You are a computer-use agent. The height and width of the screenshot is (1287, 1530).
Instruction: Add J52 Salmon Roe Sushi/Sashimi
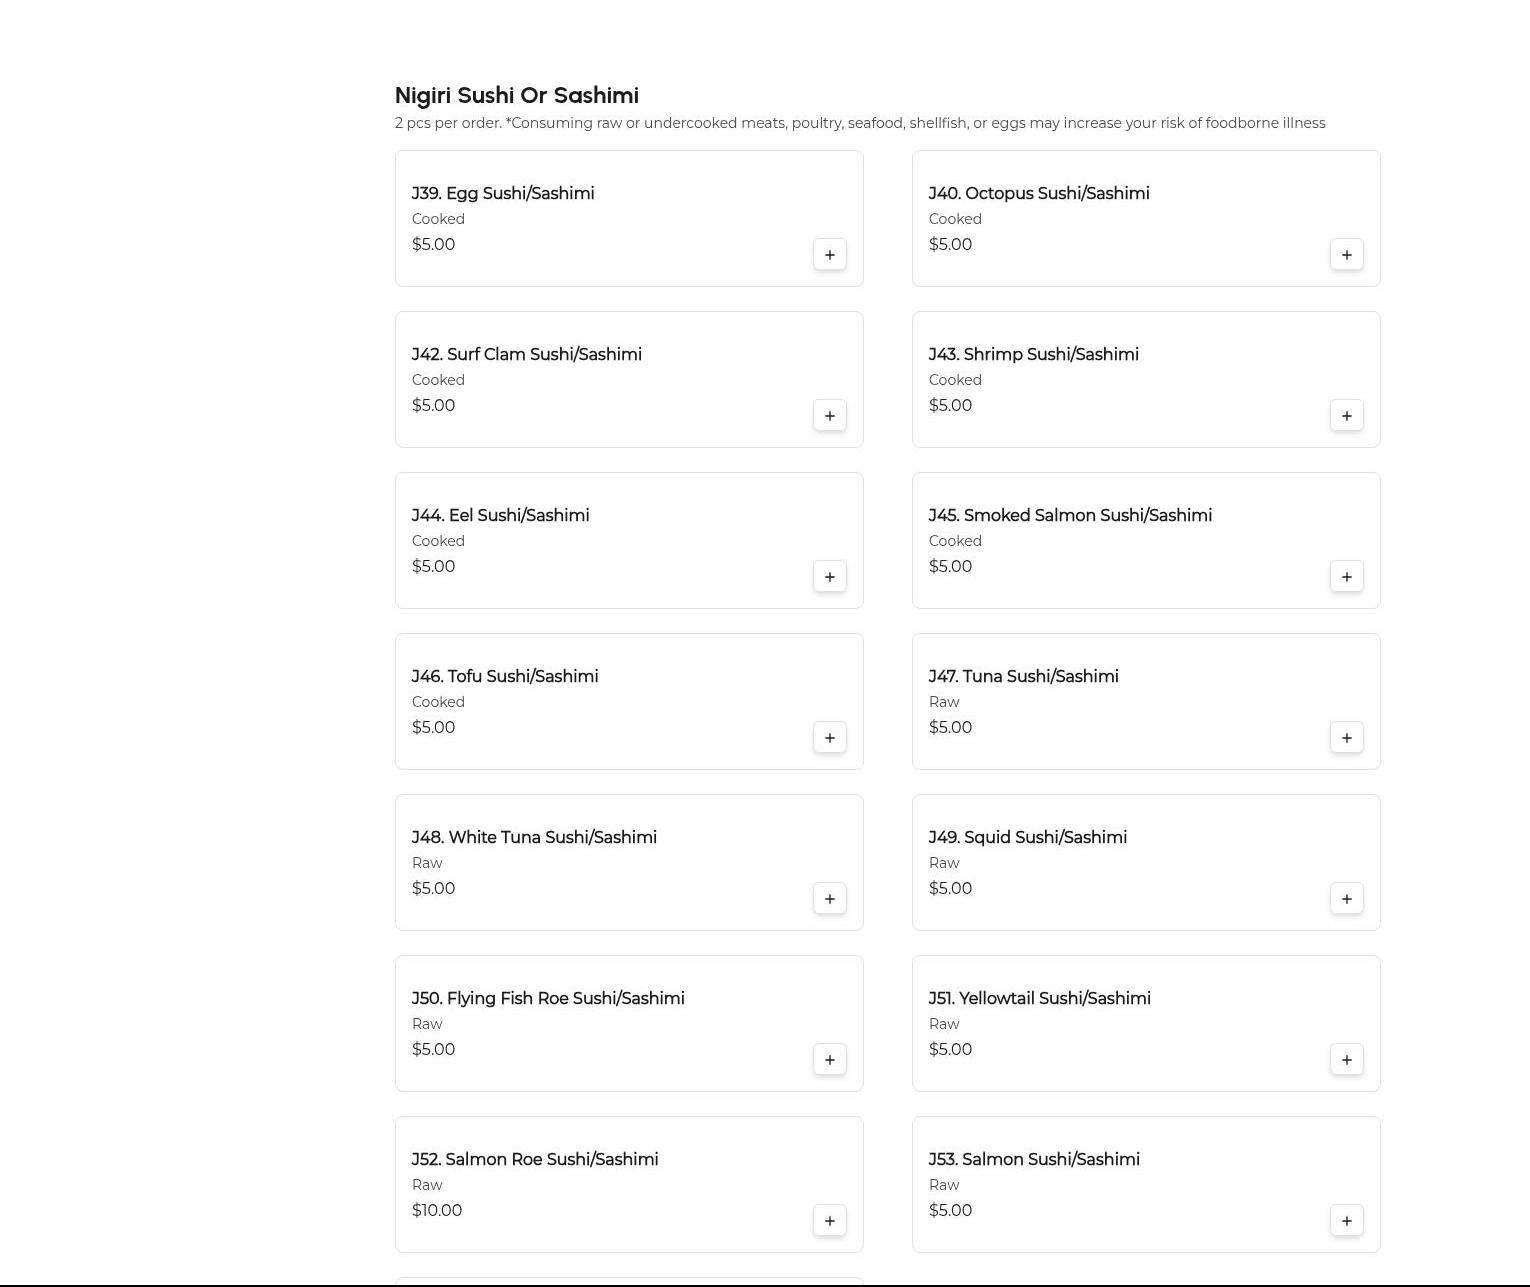click(x=829, y=1221)
